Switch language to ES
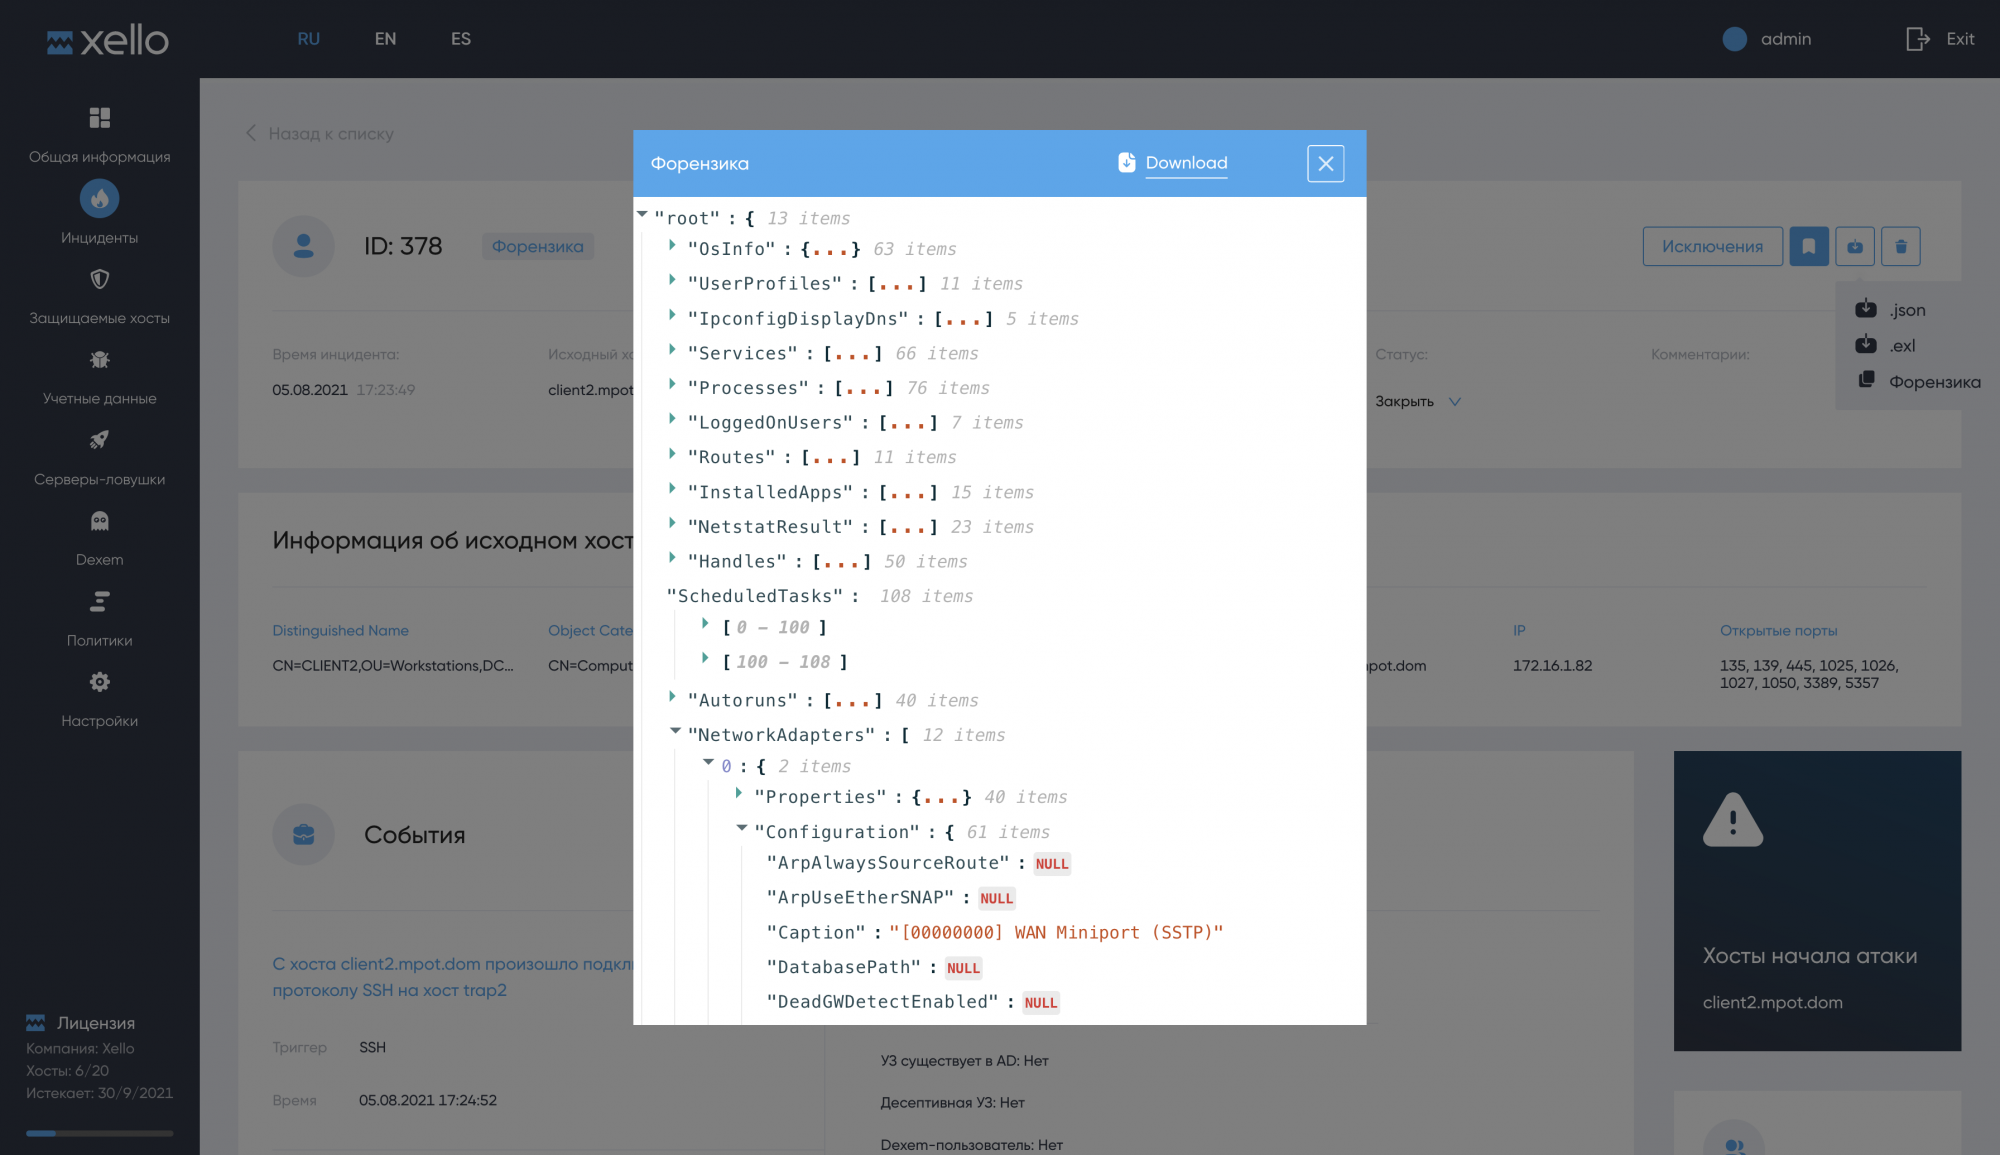The height and width of the screenshot is (1155, 2000). coord(460,39)
